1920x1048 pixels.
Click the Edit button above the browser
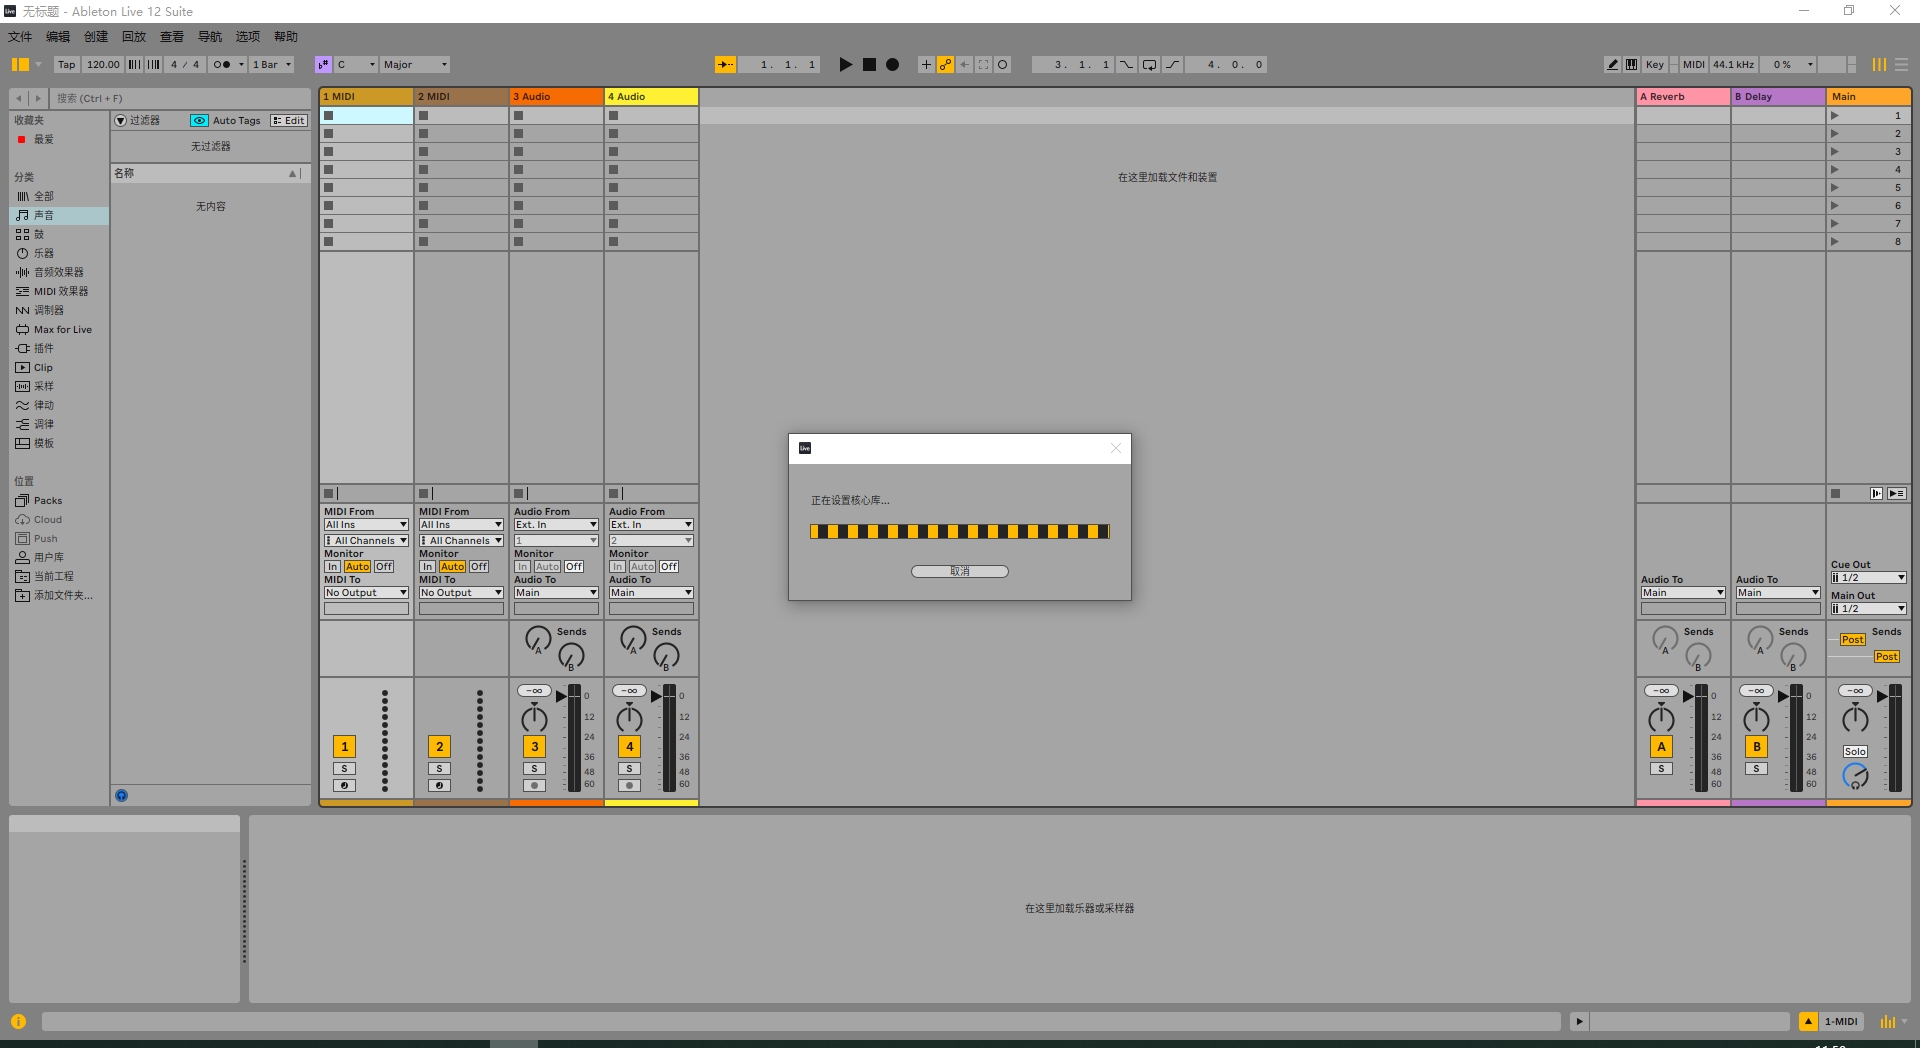[288, 120]
